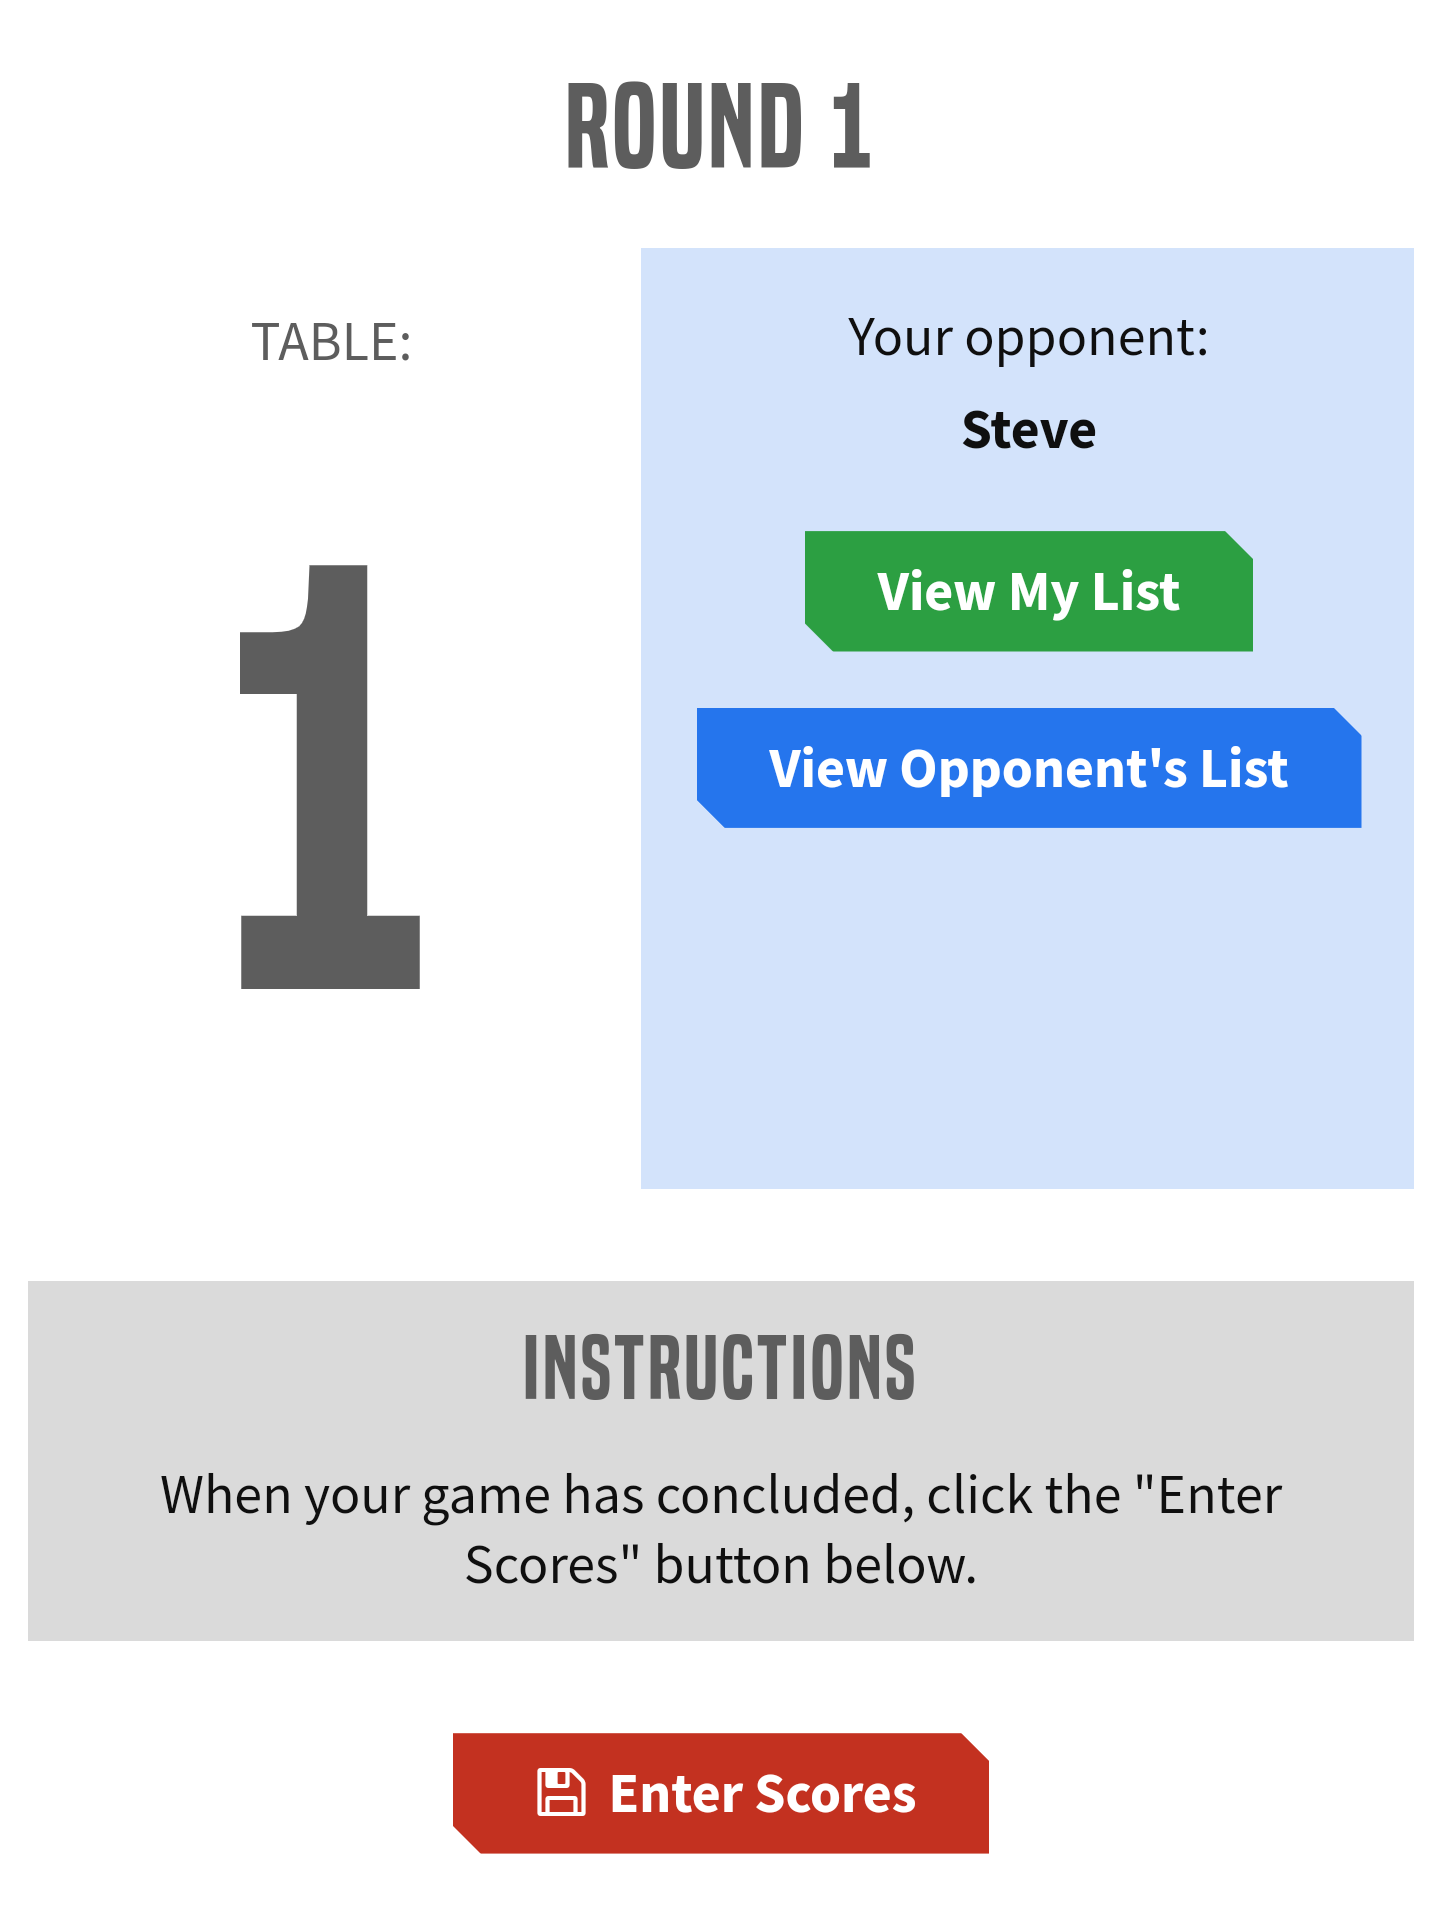The width and height of the screenshot is (1440, 1922).
Task: Click the 'button below.' instruction text
Action: (x=815, y=1565)
